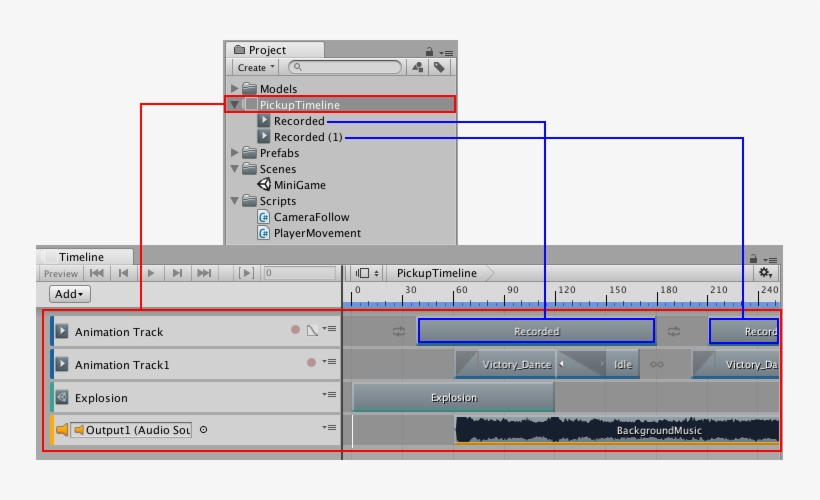Click PickupTimeline breadcrumb label

click(x=437, y=273)
